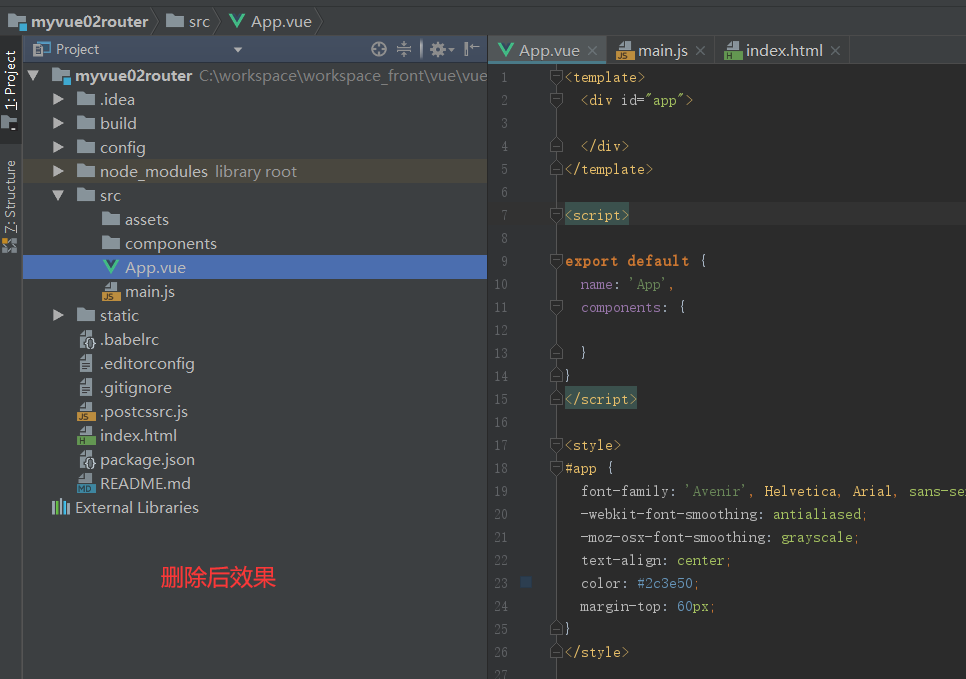966x679 pixels.
Task: Collapse the src folder
Action: point(58,195)
